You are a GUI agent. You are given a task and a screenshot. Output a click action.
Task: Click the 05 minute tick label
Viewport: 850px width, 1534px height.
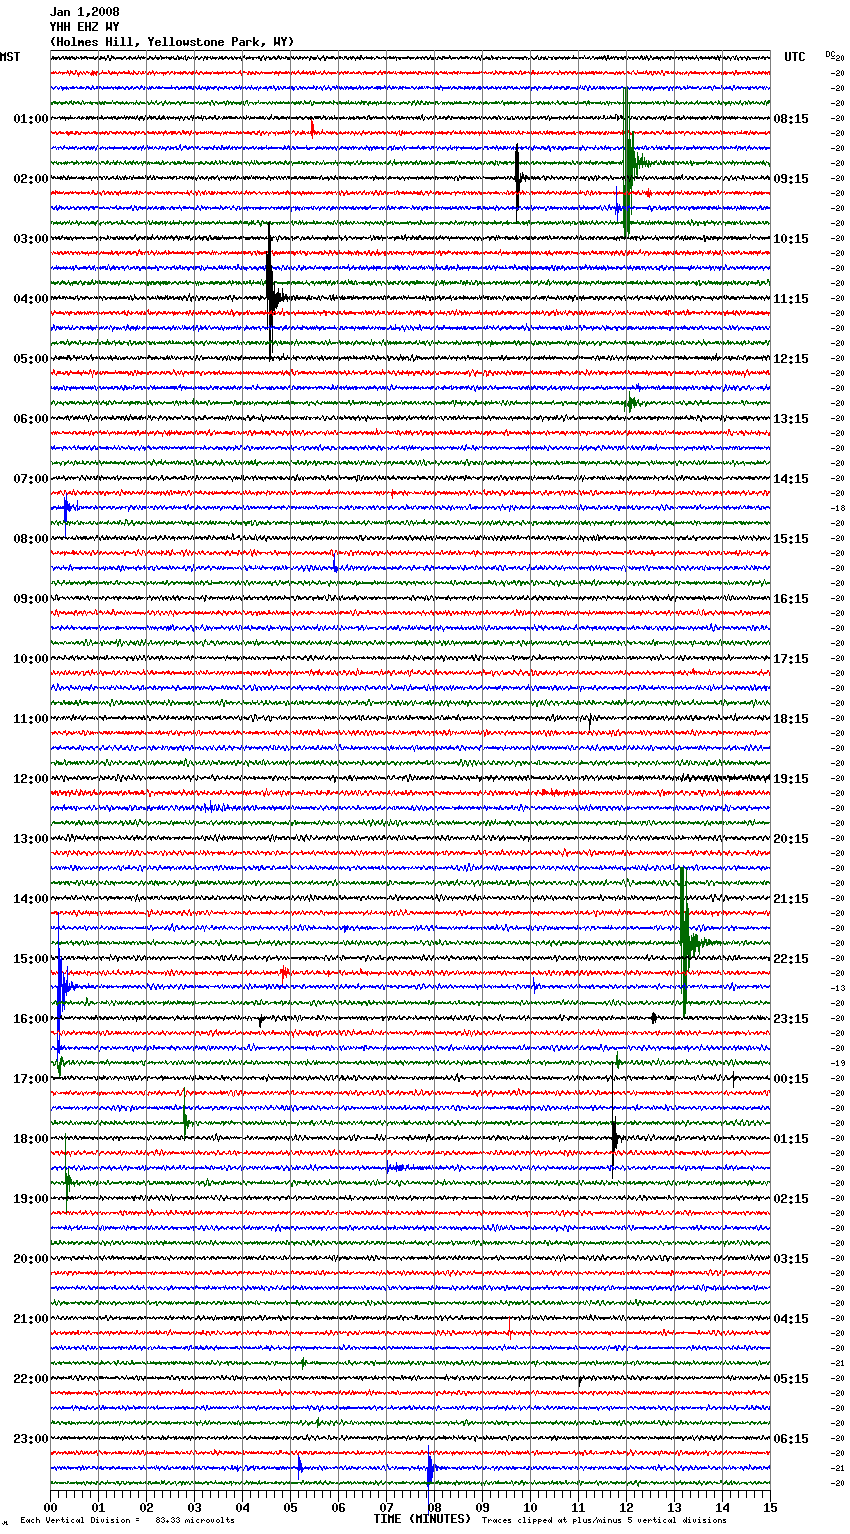coord(290,1507)
